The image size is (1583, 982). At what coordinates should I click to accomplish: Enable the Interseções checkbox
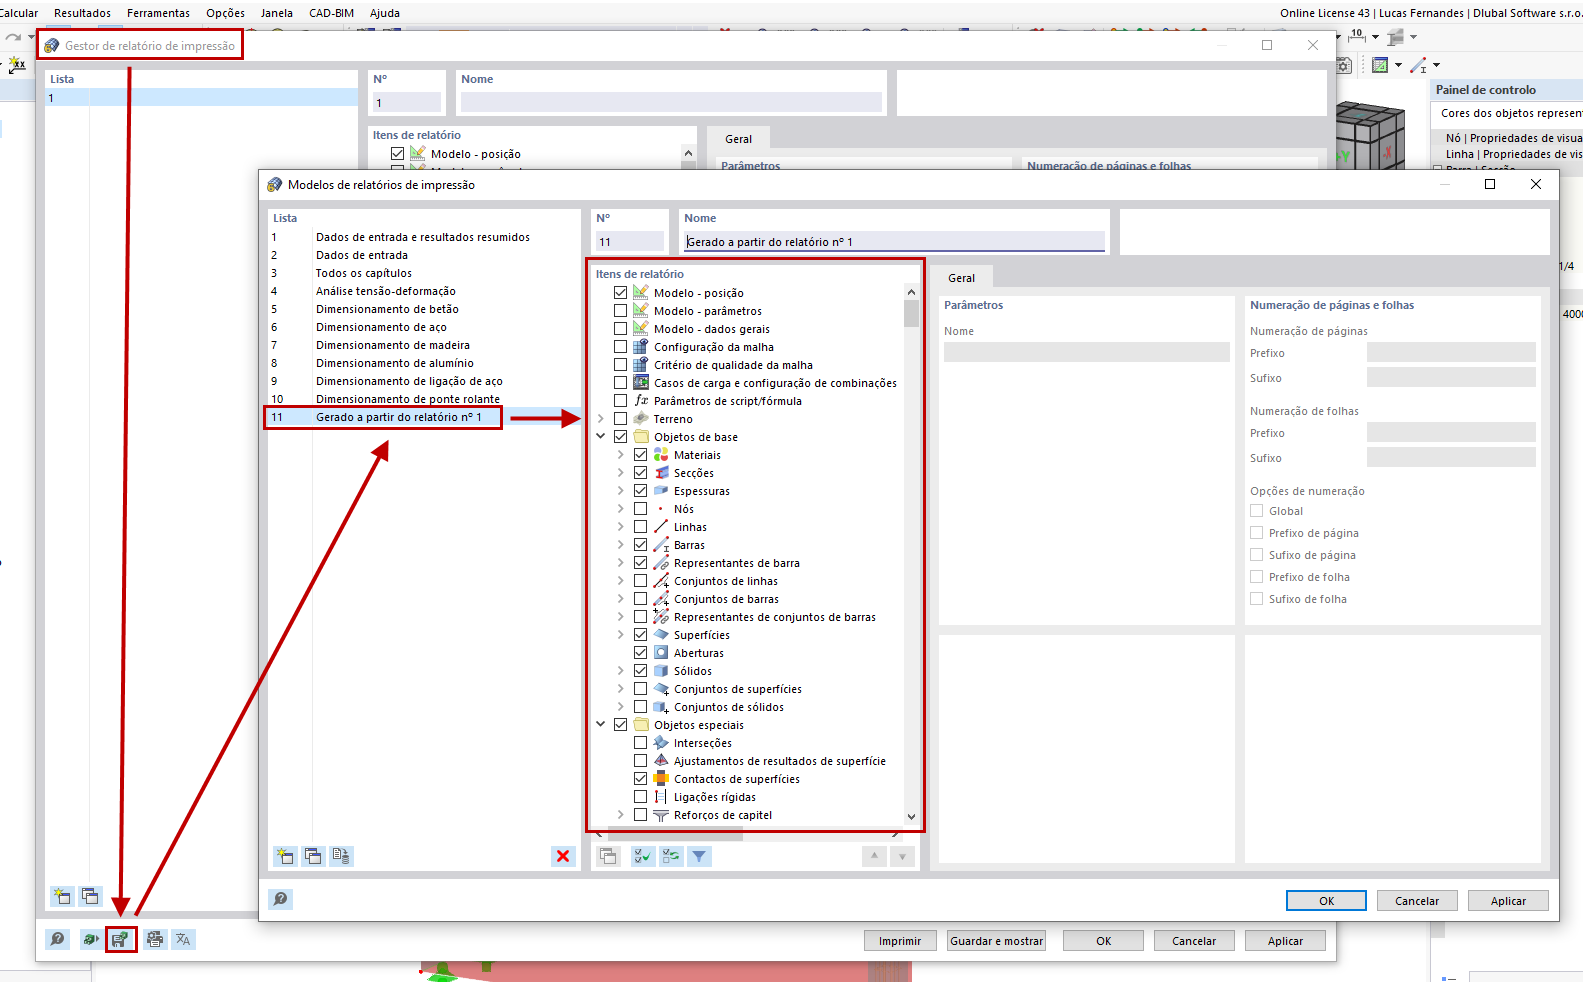click(x=641, y=743)
